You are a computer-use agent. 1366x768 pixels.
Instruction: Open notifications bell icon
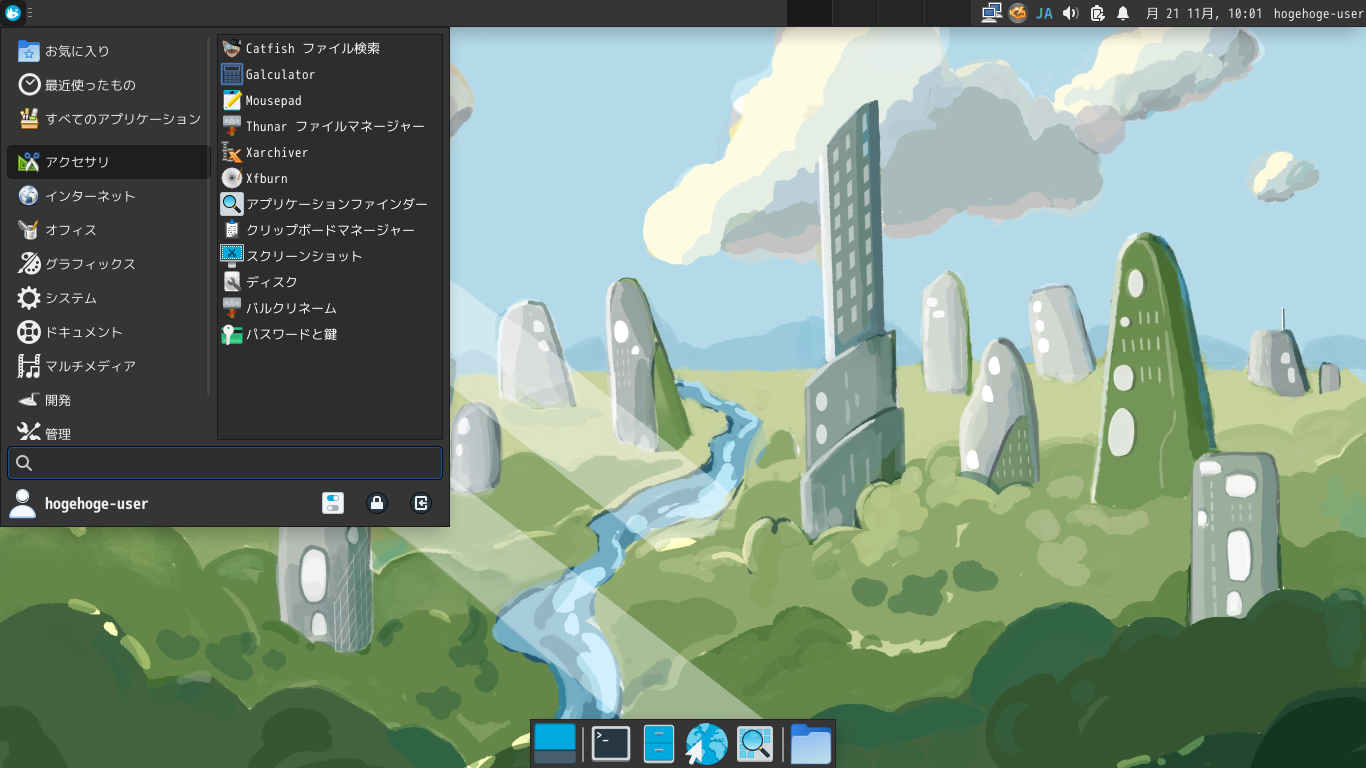tap(1123, 13)
